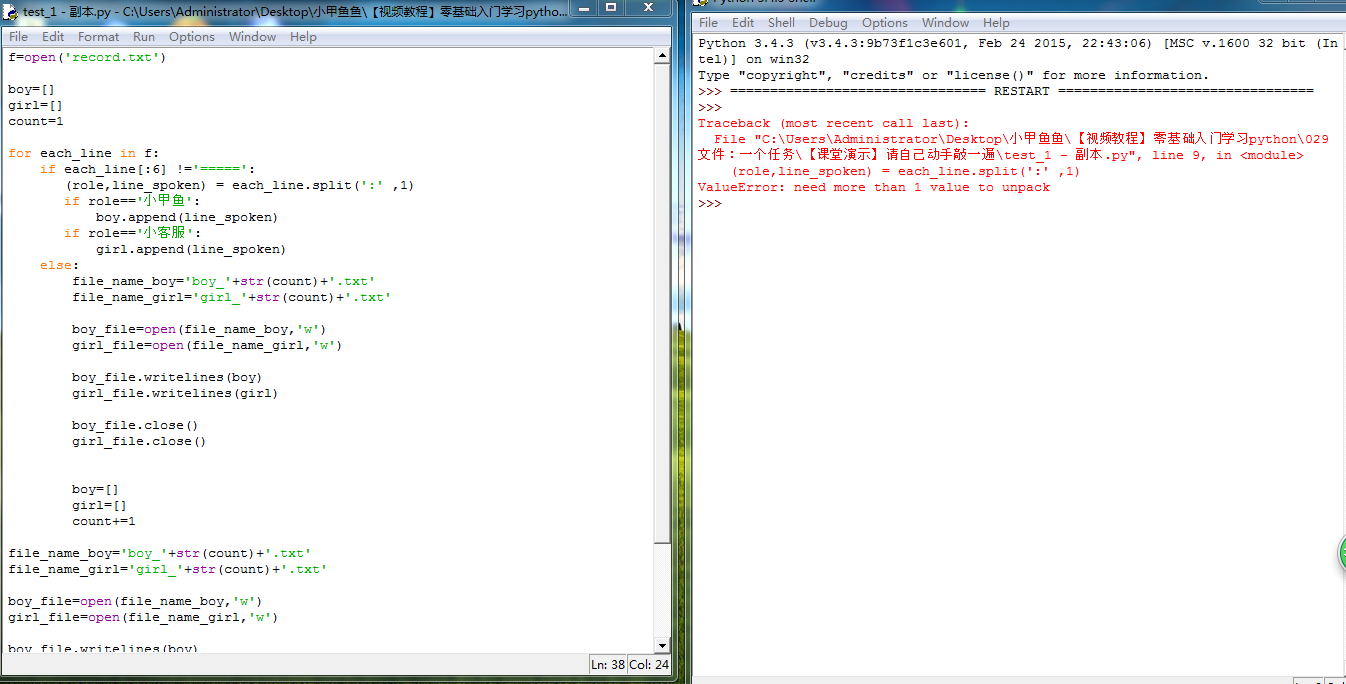The height and width of the screenshot is (684, 1346).
Task: Click the editor window's Python file icon
Action: click(x=11, y=12)
